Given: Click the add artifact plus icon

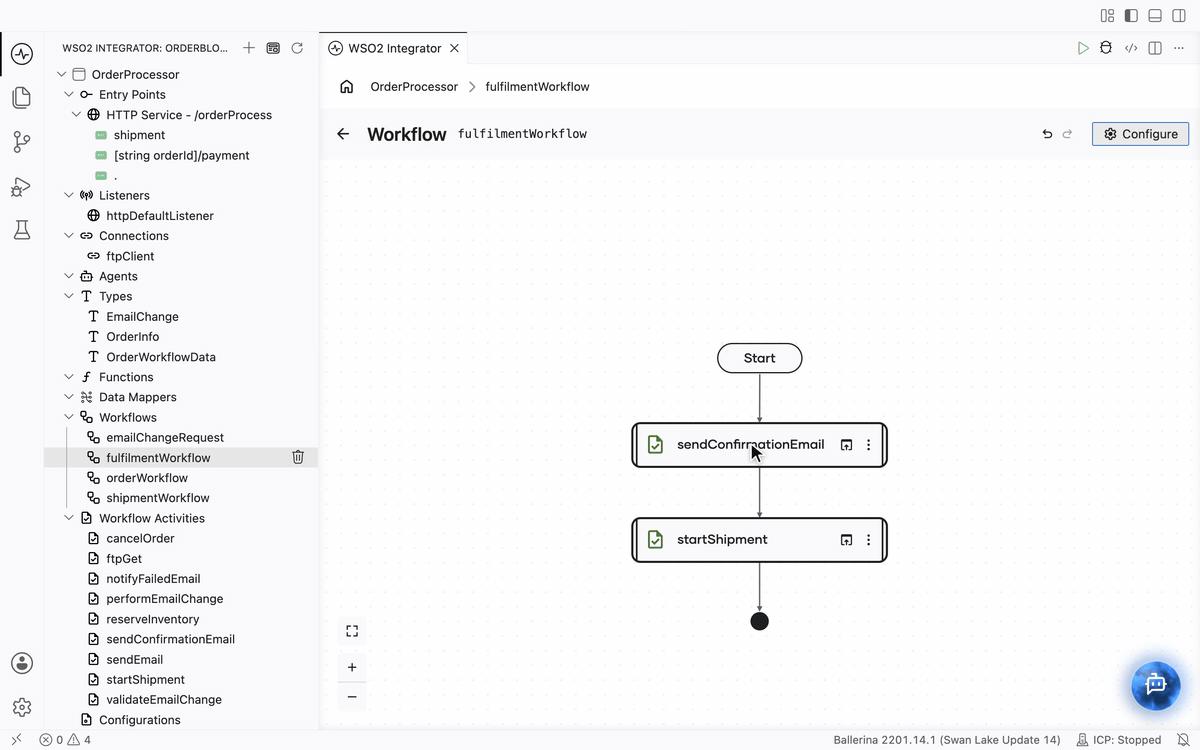Looking at the screenshot, I should pyautogui.click(x=249, y=48).
